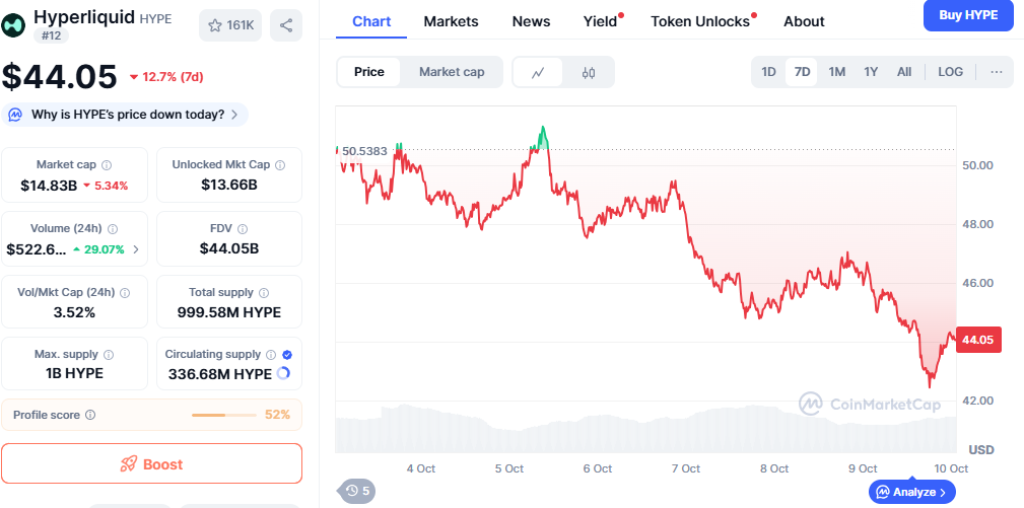Click the share icon button
This screenshot has width=1024, height=508.
pos(286,26)
